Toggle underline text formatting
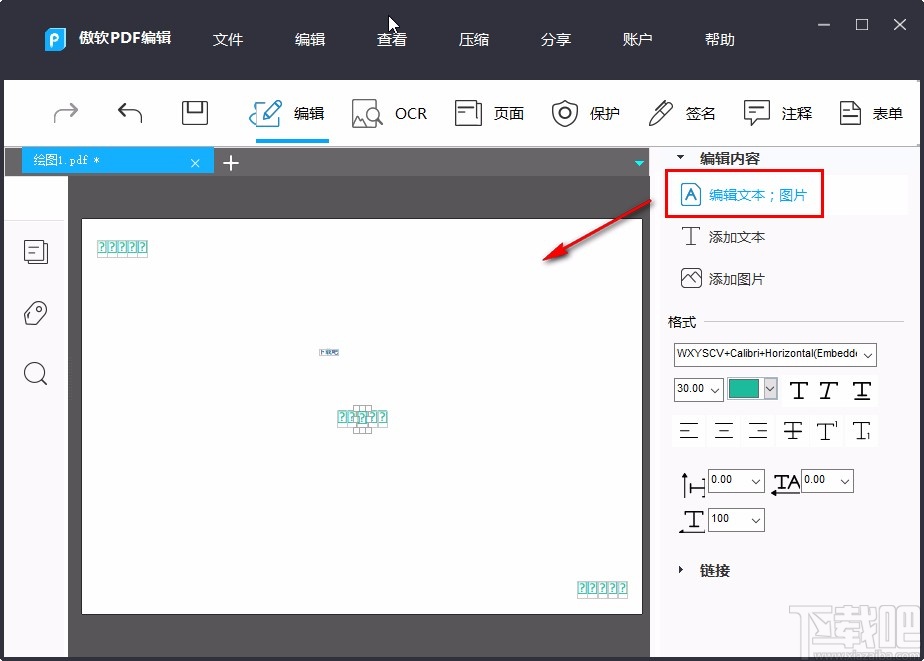 point(861,390)
